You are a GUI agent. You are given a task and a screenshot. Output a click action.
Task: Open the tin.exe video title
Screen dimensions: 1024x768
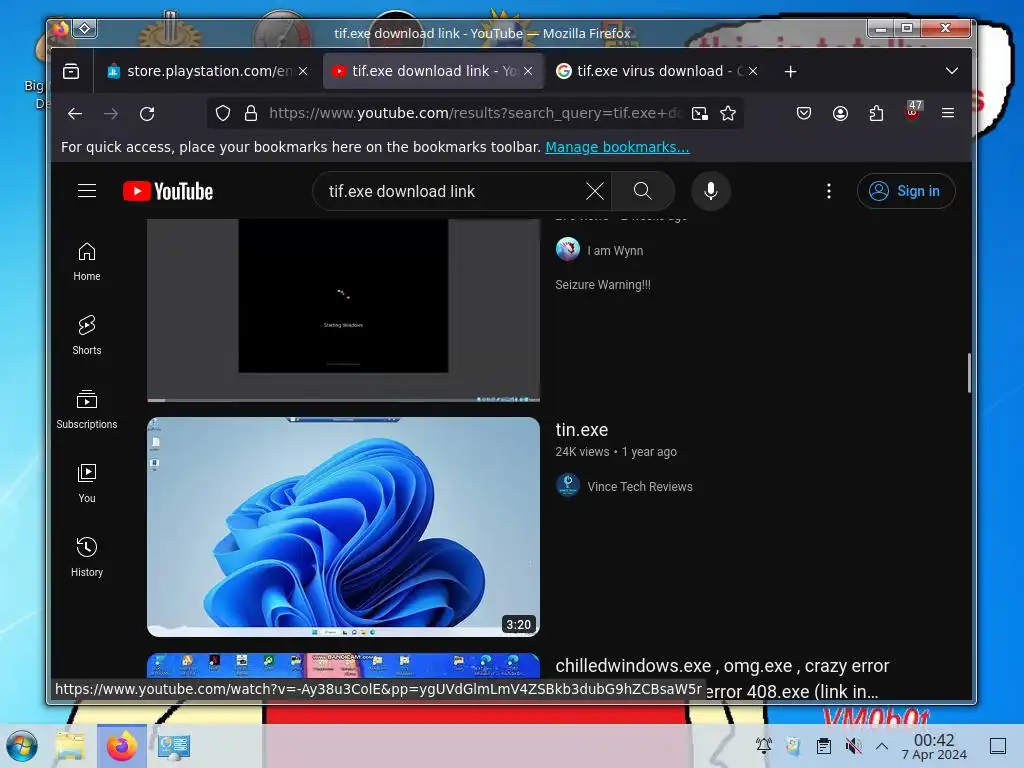(x=581, y=430)
